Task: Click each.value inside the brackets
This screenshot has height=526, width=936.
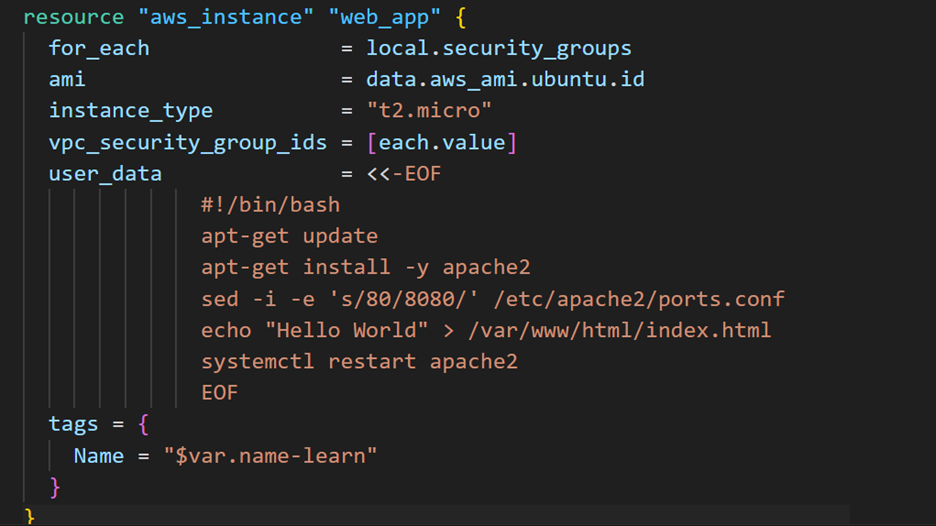Action: (x=442, y=143)
